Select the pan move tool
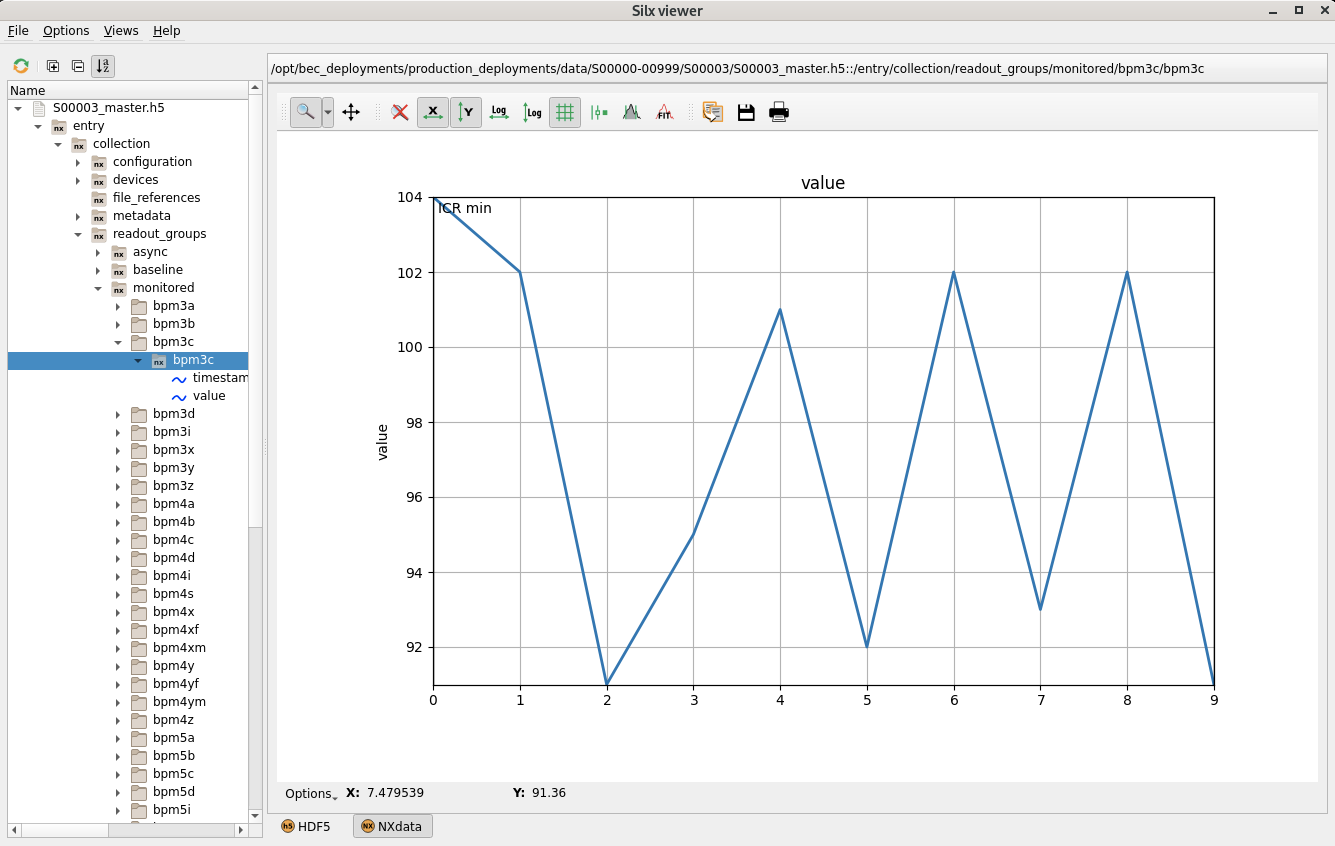Screen dimensions: 1335x846 (351, 112)
